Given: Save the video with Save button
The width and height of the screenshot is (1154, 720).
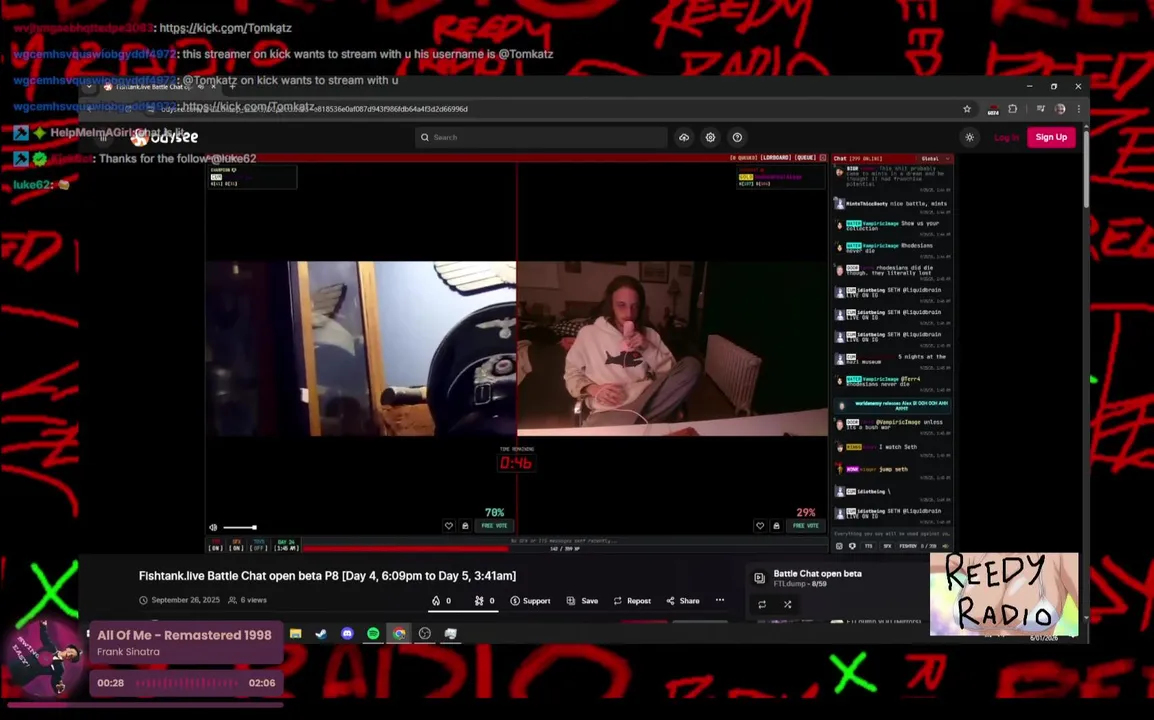Looking at the screenshot, I should [582, 601].
